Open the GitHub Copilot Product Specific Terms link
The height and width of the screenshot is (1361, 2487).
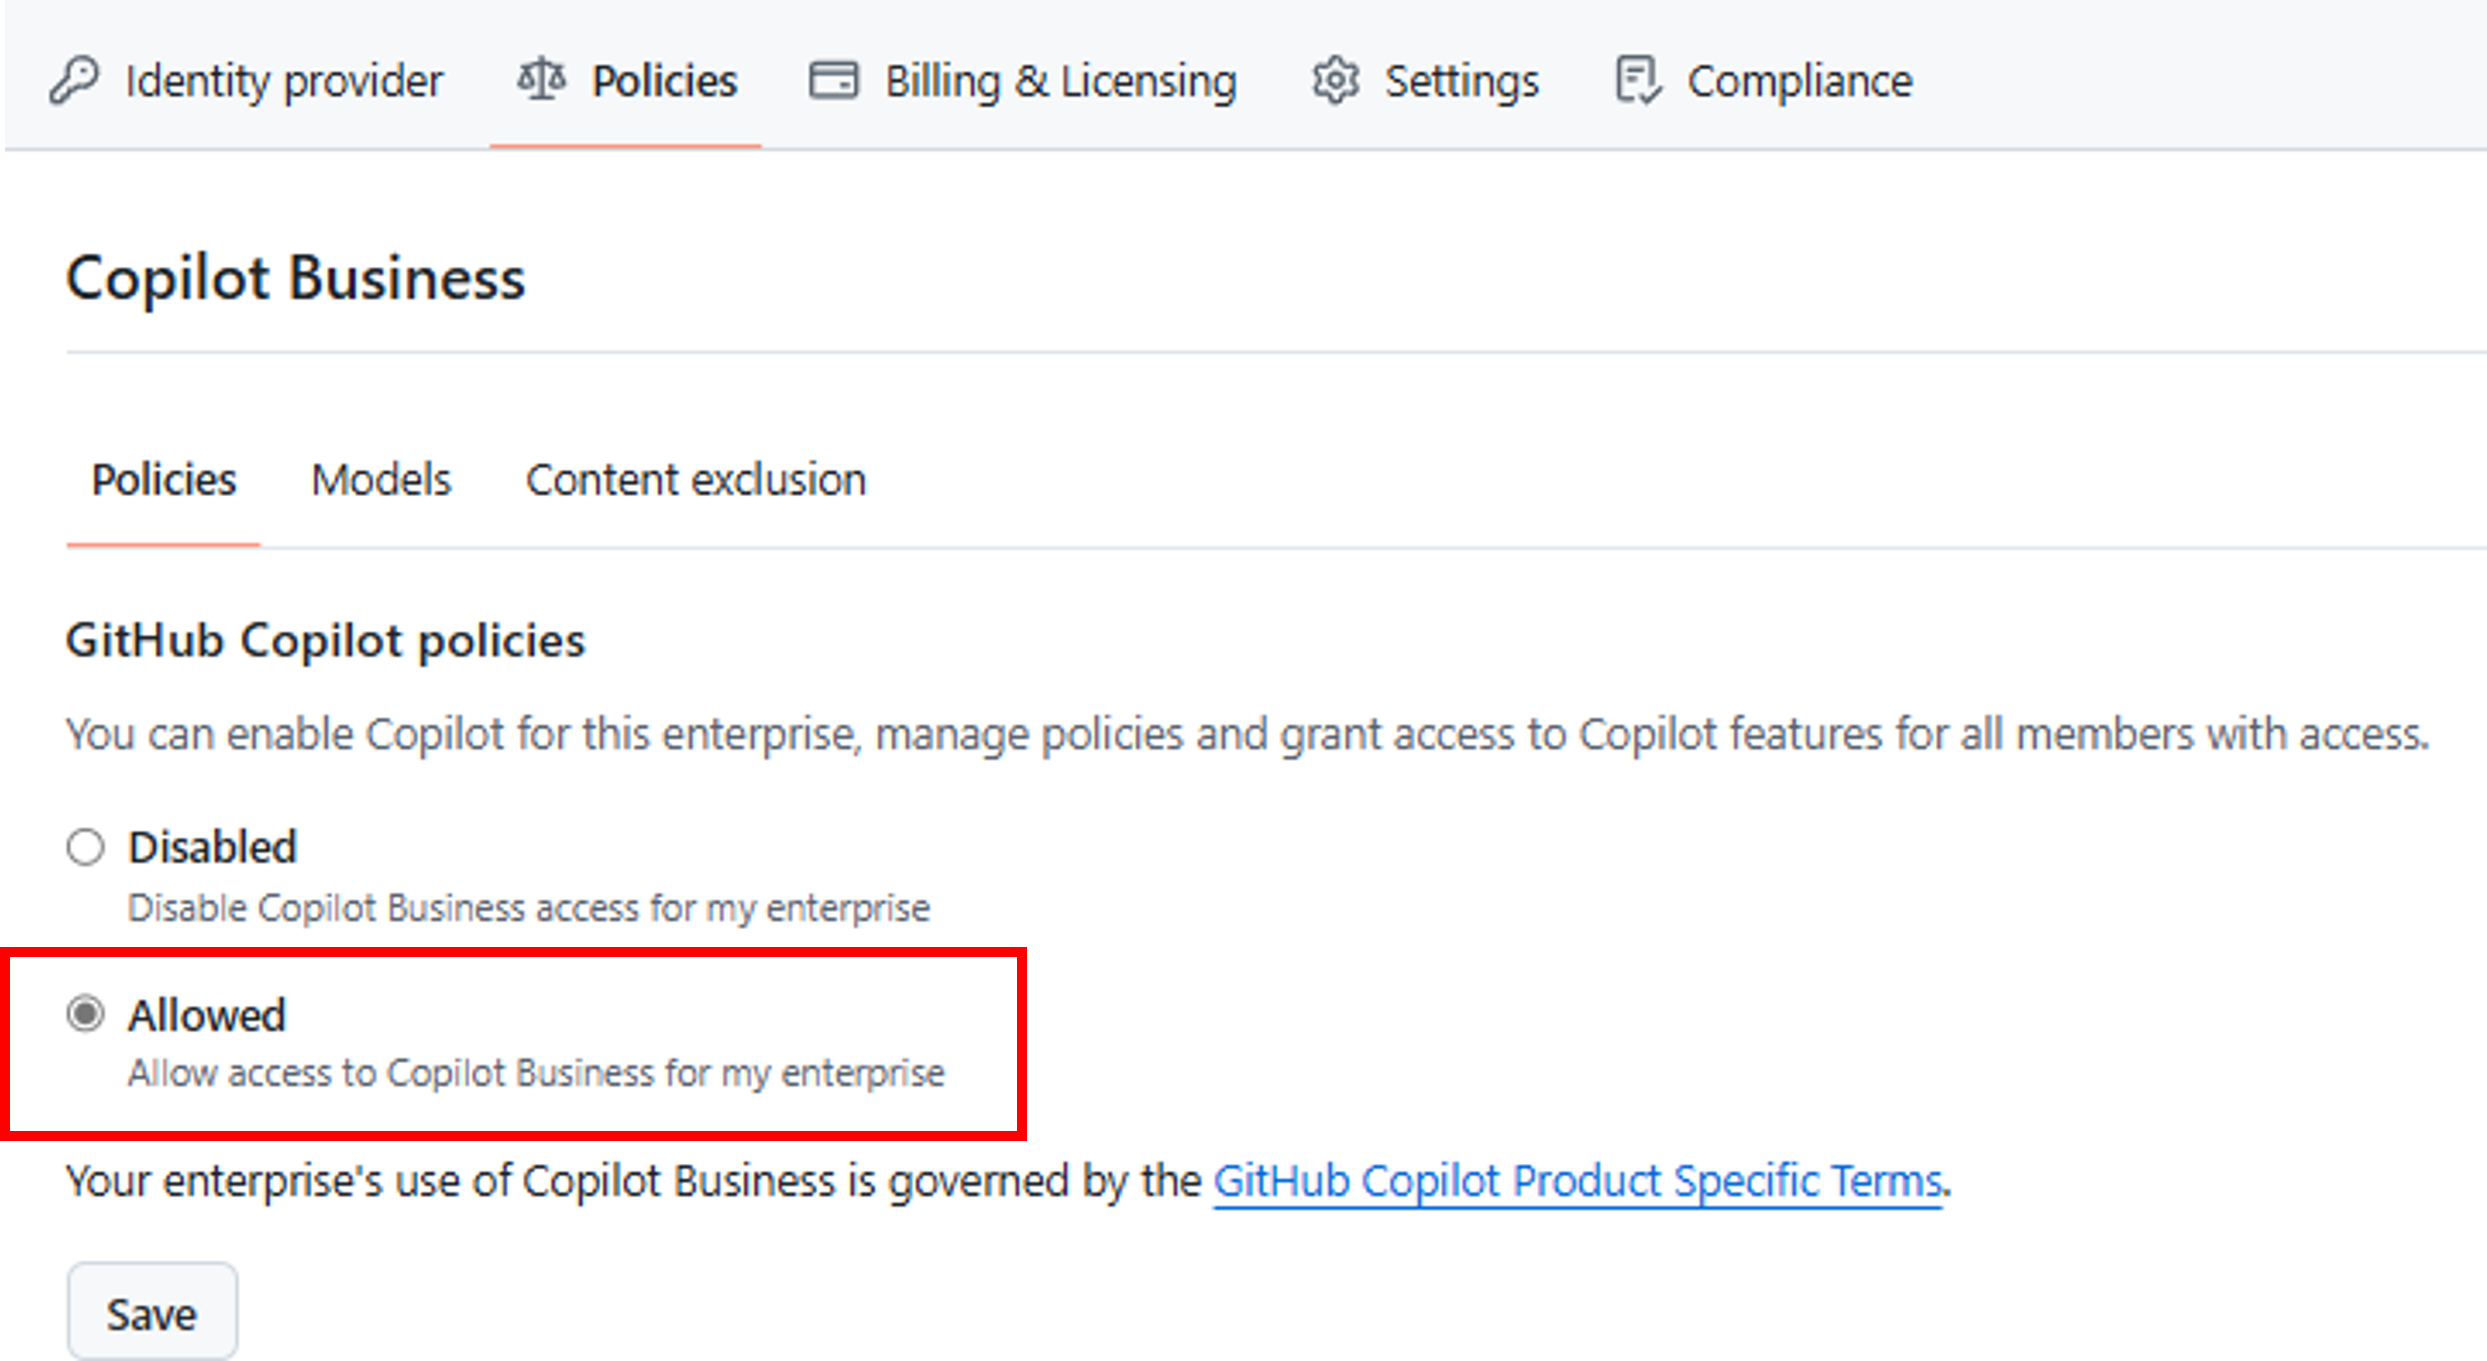click(1577, 1181)
